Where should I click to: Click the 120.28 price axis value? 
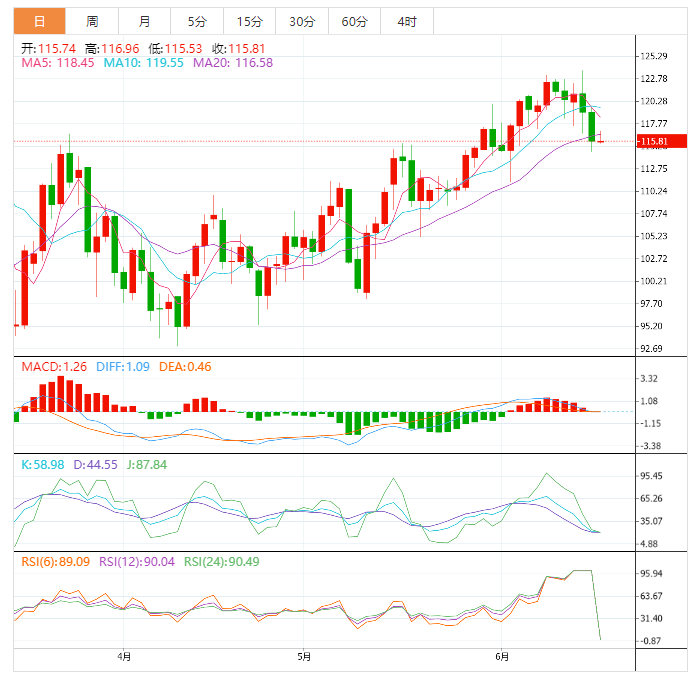[x=654, y=101]
